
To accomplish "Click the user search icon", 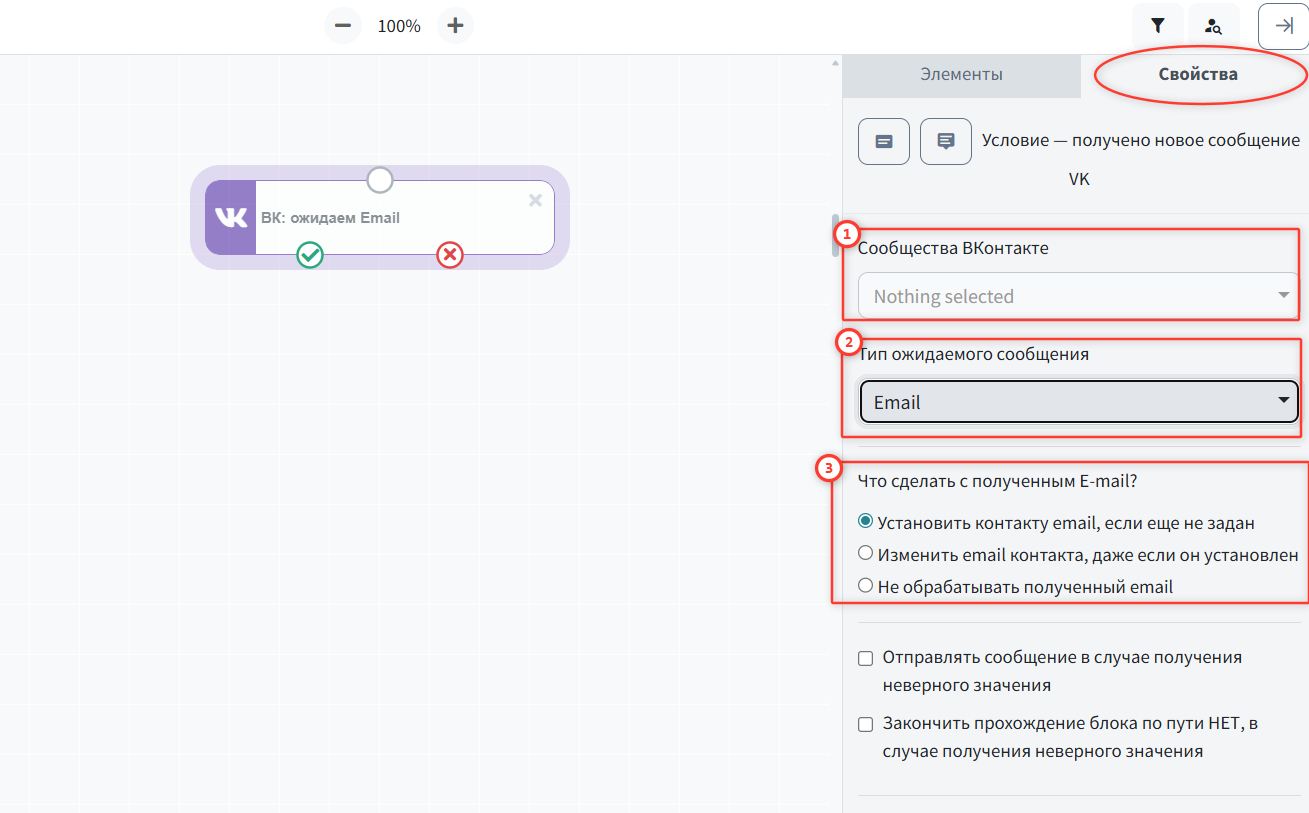I will [x=1213, y=26].
